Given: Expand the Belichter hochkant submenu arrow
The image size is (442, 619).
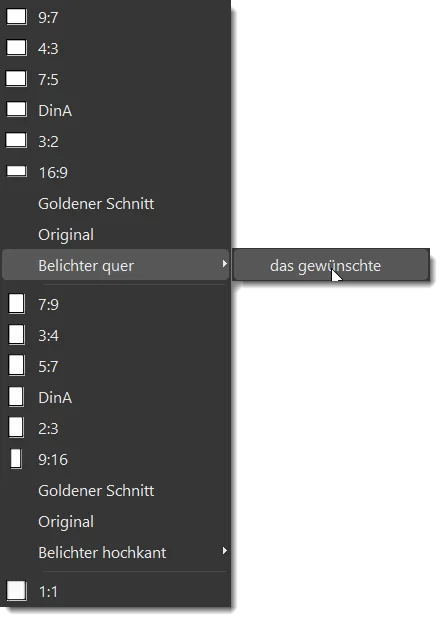Looking at the screenshot, I should pos(224,551).
